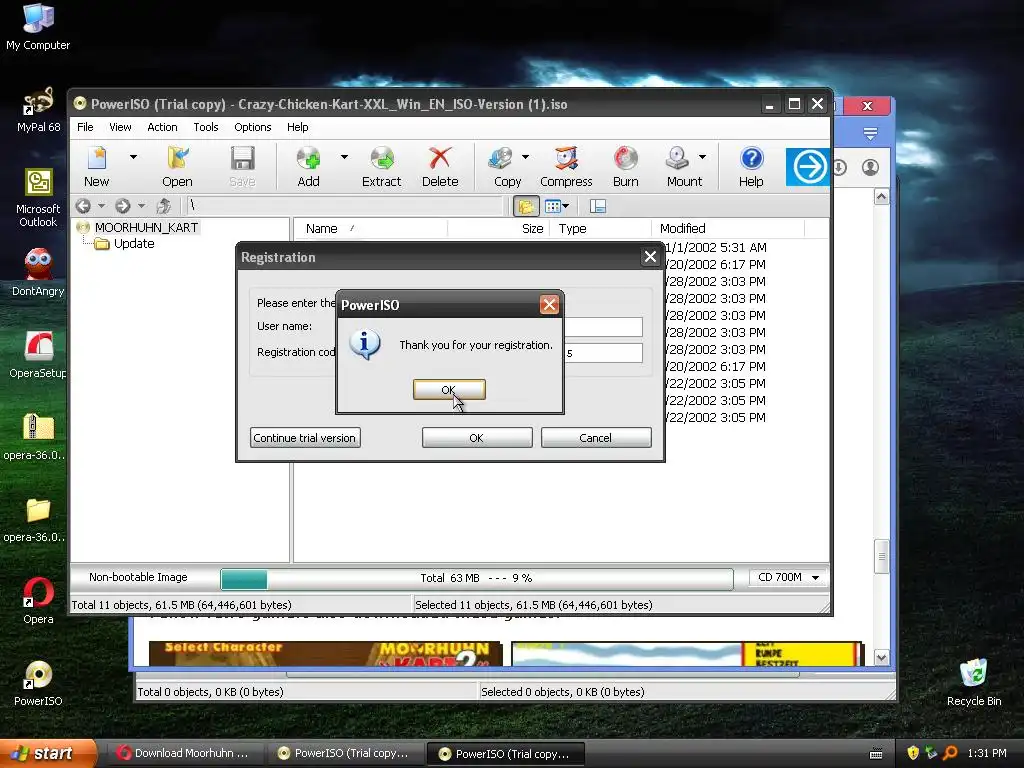Expand the New button dropdown arrow
Image resolution: width=1024 pixels, height=768 pixels.
click(x=133, y=157)
